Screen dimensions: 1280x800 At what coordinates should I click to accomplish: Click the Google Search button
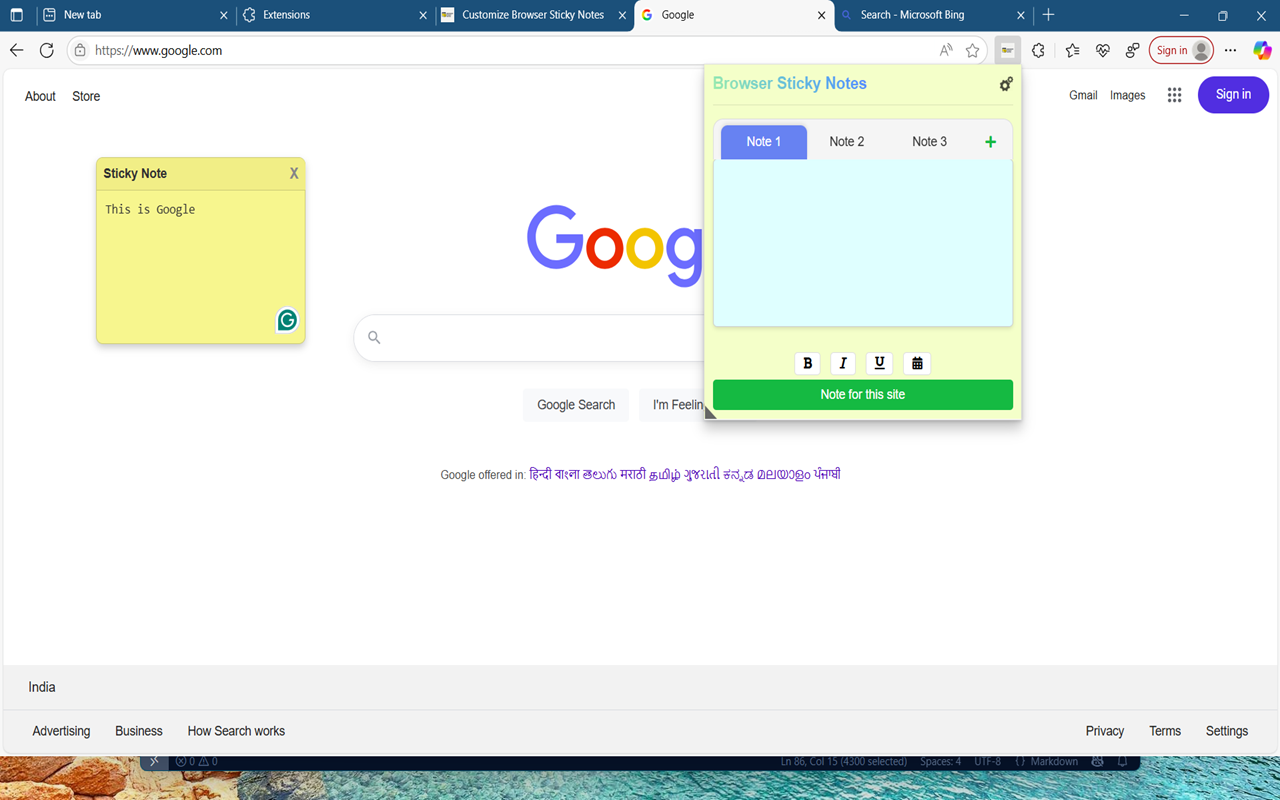tap(576, 405)
